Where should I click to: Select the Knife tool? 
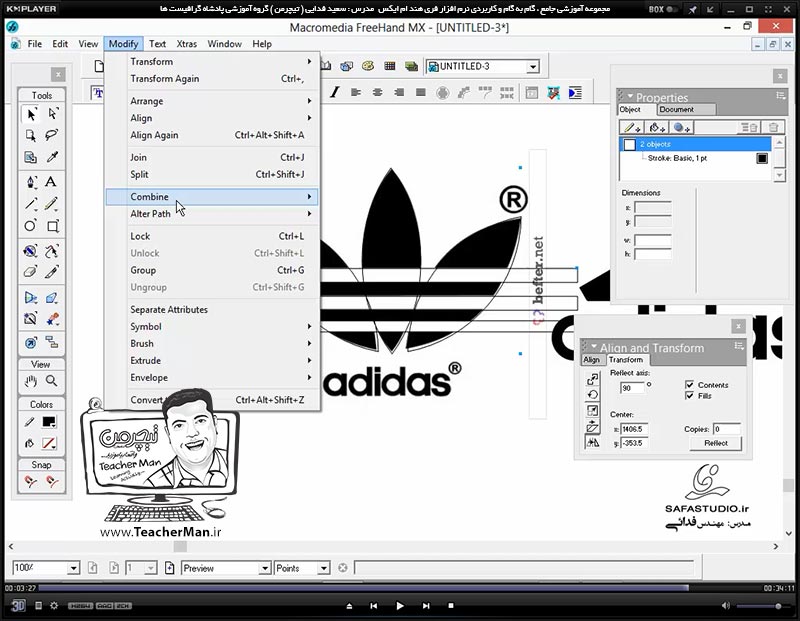click(x=51, y=272)
